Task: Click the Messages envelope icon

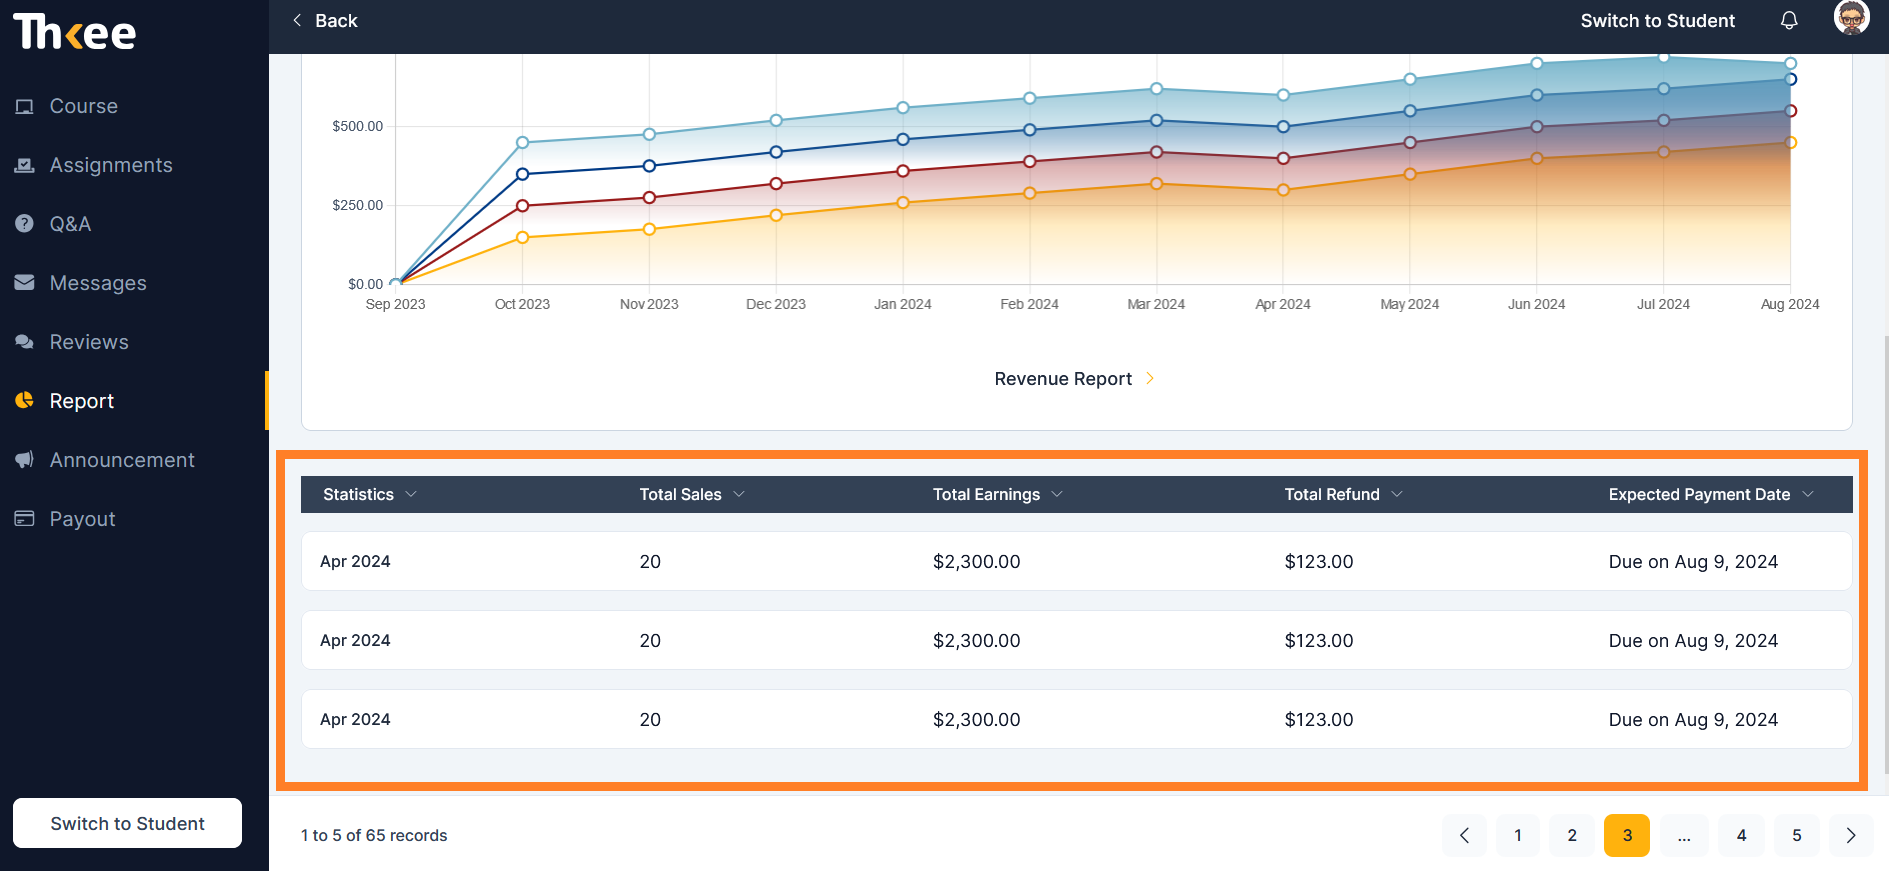Action: [25, 283]
